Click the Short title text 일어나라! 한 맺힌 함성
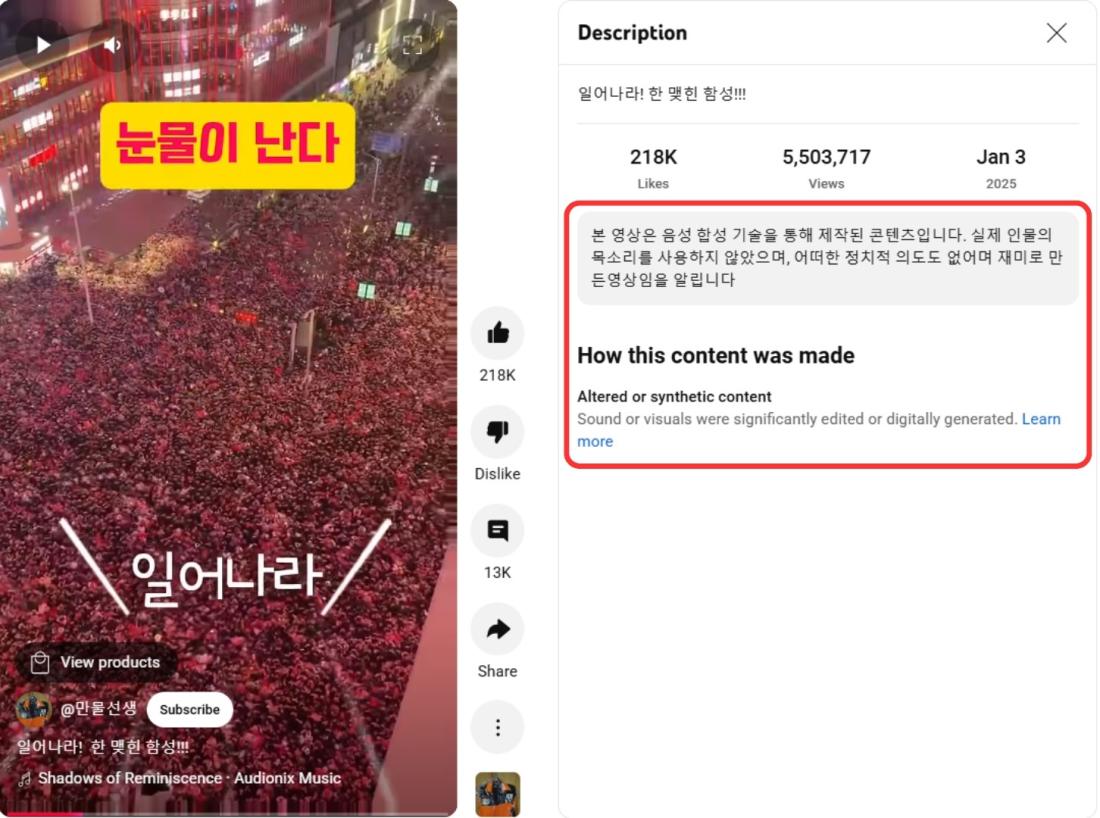The width and height of the screenshot is (1100, 818). (x=103, y=746)
